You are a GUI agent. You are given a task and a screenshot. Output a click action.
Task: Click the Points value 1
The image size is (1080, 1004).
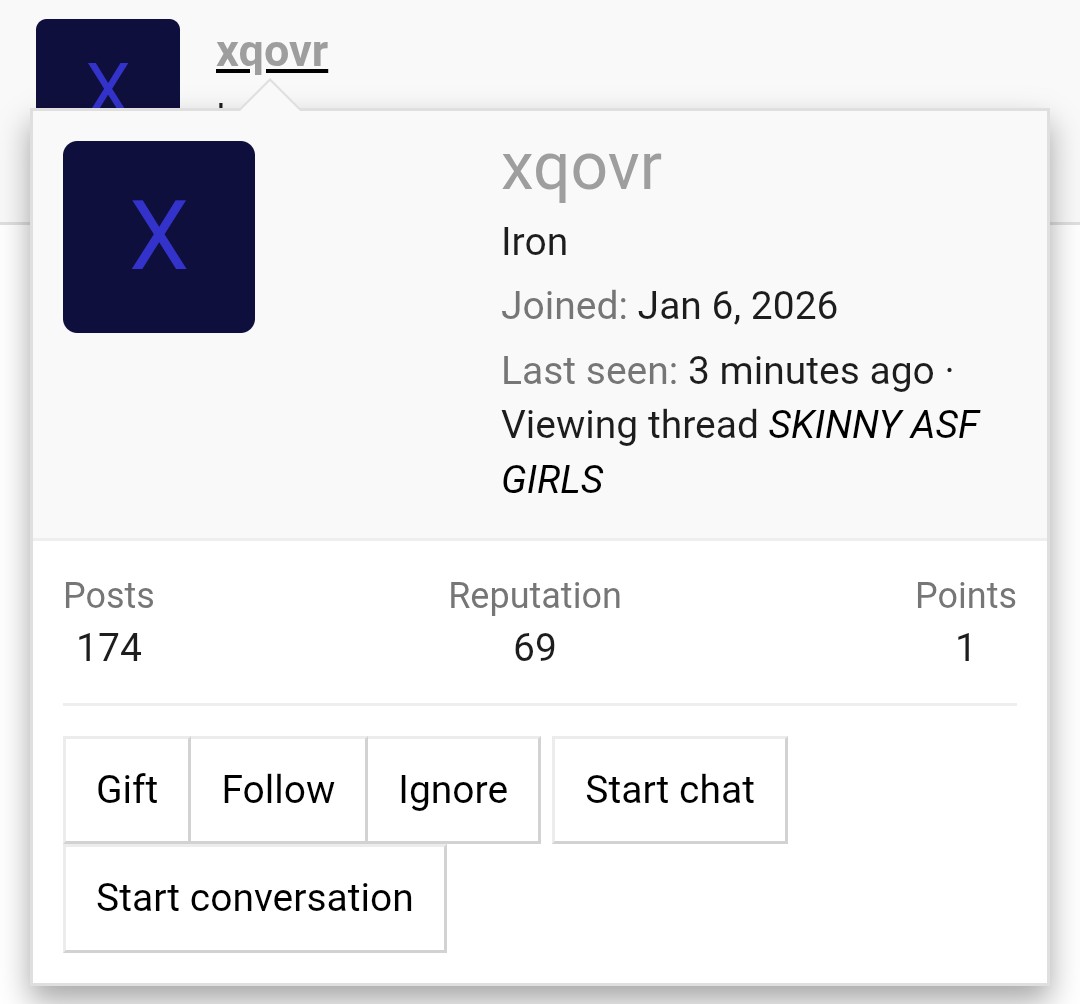(x=965, y=648)
